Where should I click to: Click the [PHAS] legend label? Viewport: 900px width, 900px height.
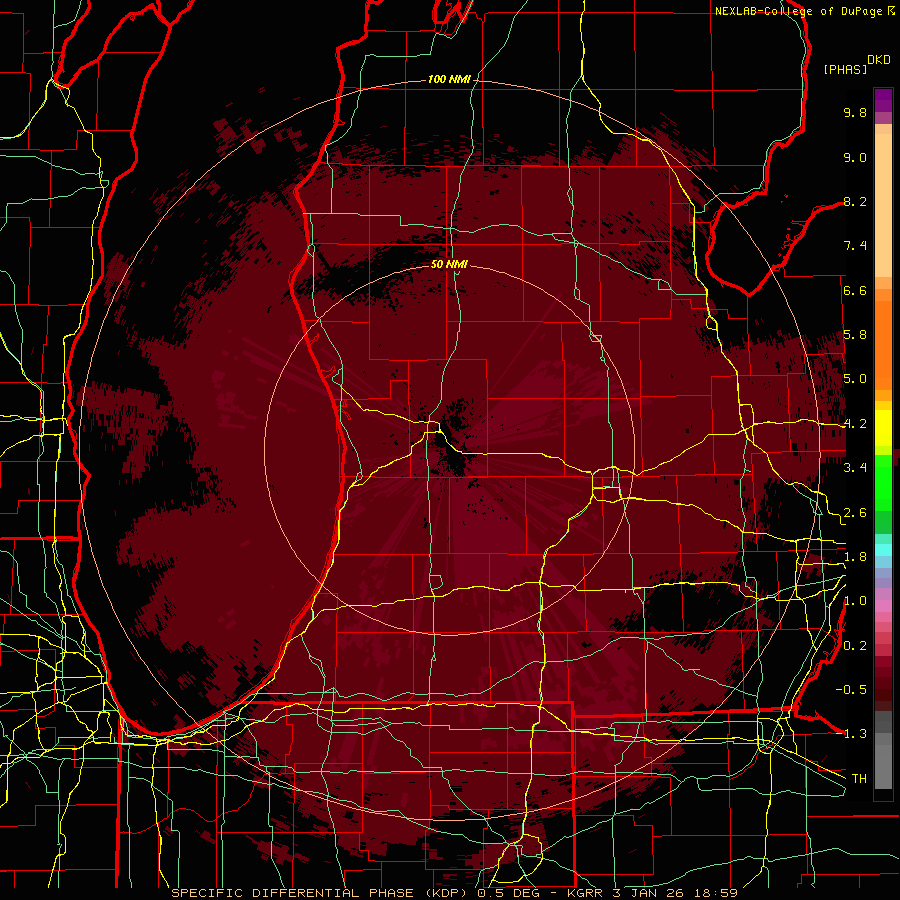845,69
